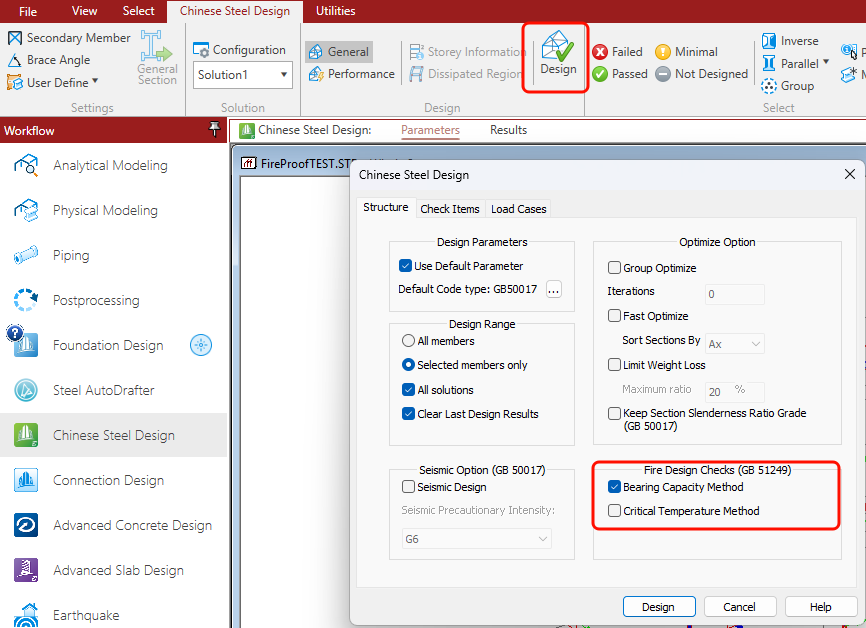Enable Critical Temperature Method checkbox
This screenshot has height=628, width=866.
[615, 511]
